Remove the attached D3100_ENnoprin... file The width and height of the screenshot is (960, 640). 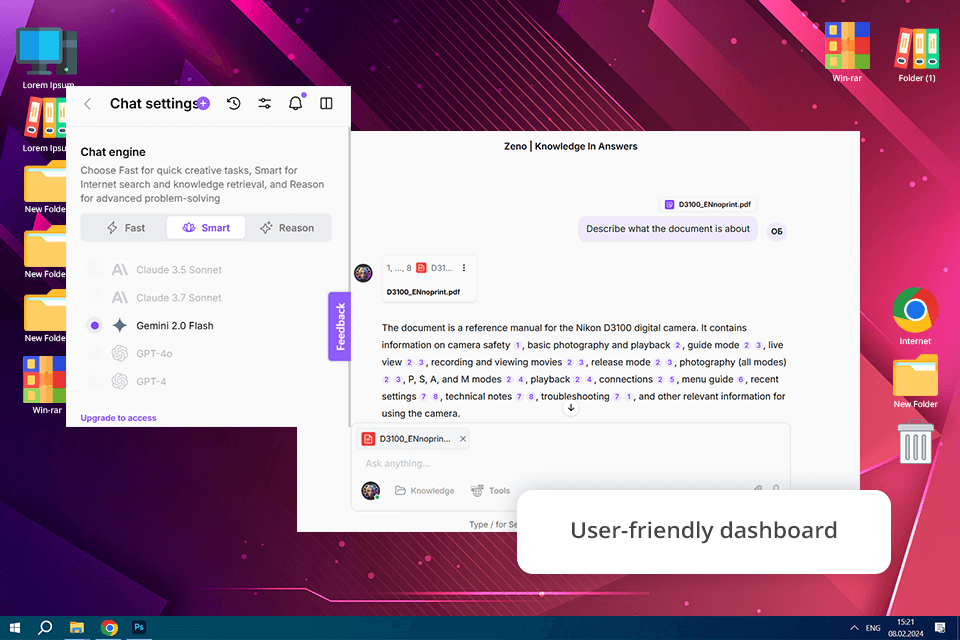pos(463,439)
